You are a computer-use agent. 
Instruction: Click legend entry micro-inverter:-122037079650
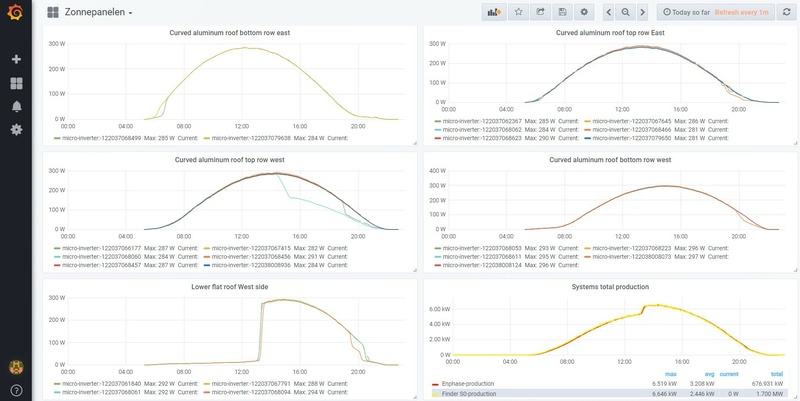coord(632,138)
